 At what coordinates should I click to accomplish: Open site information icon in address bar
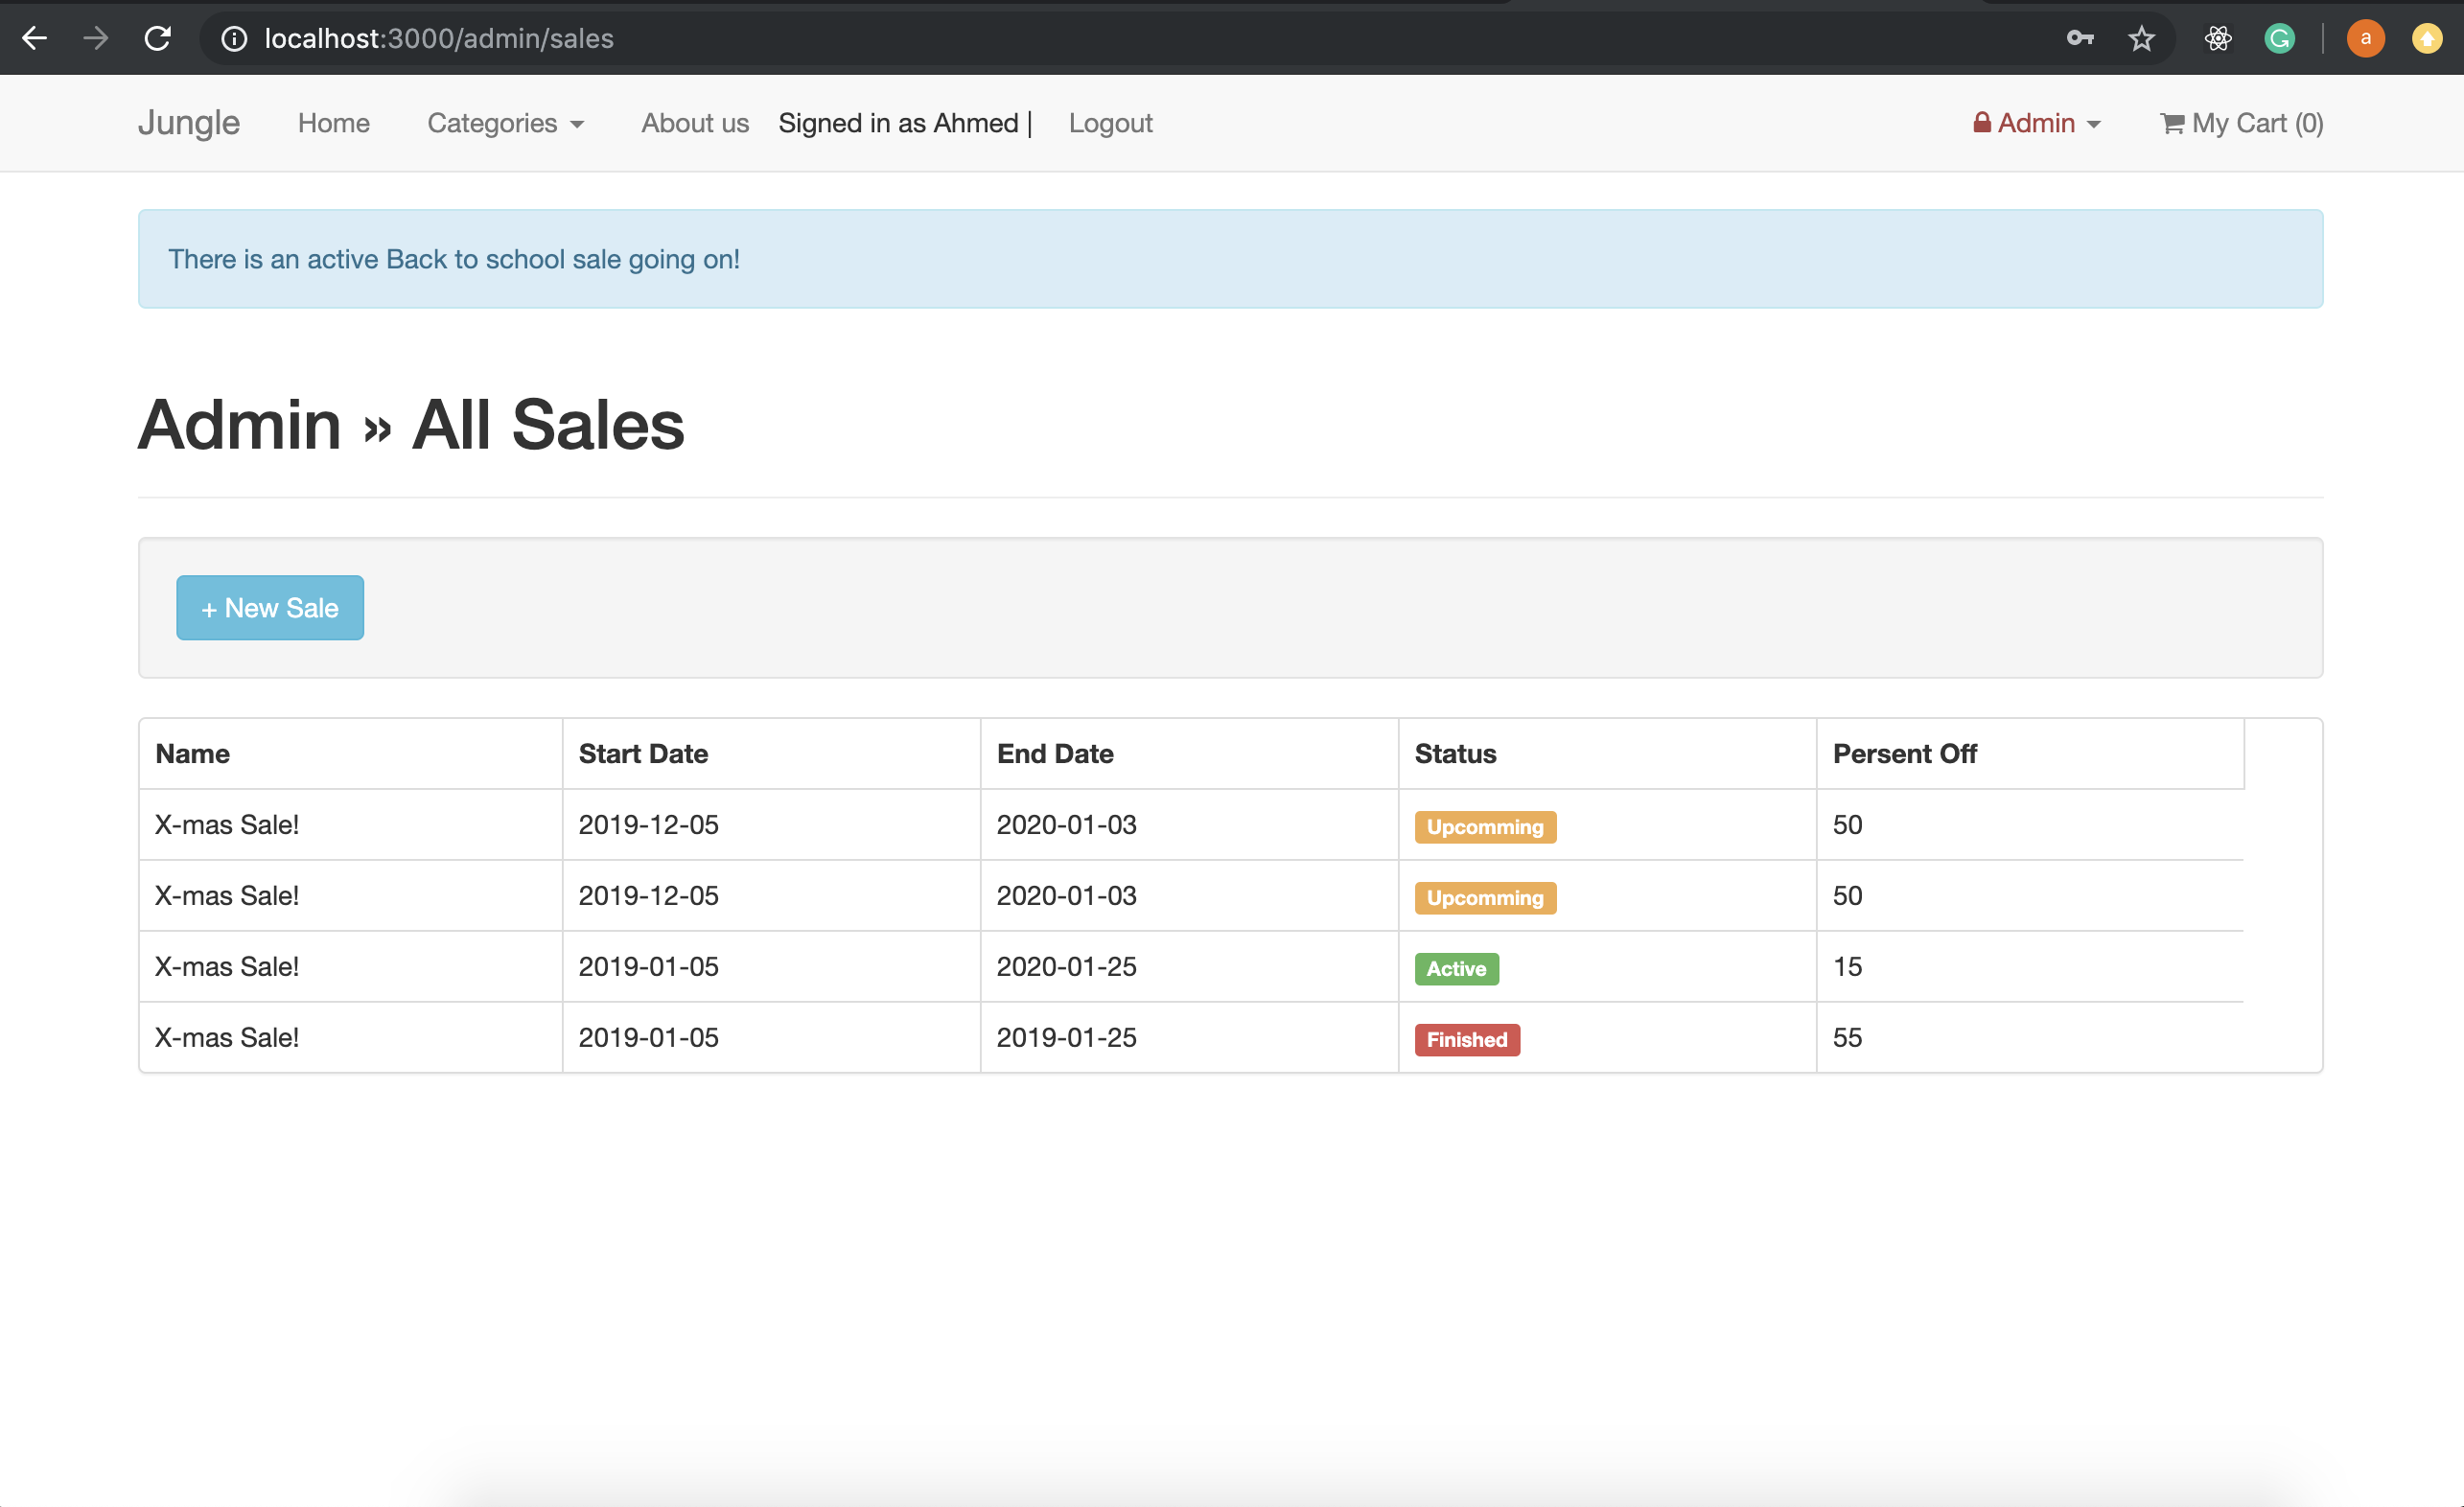click(x=234, y=39)
